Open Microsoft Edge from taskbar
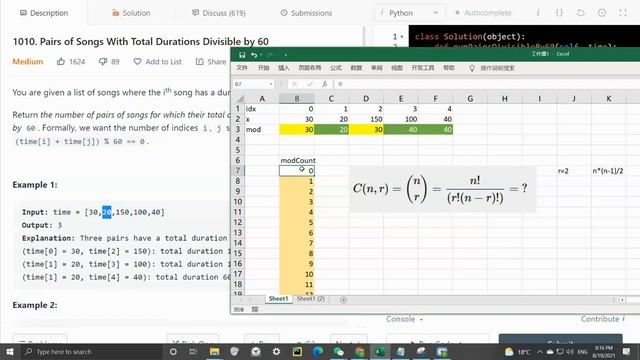 click(318, 351)
